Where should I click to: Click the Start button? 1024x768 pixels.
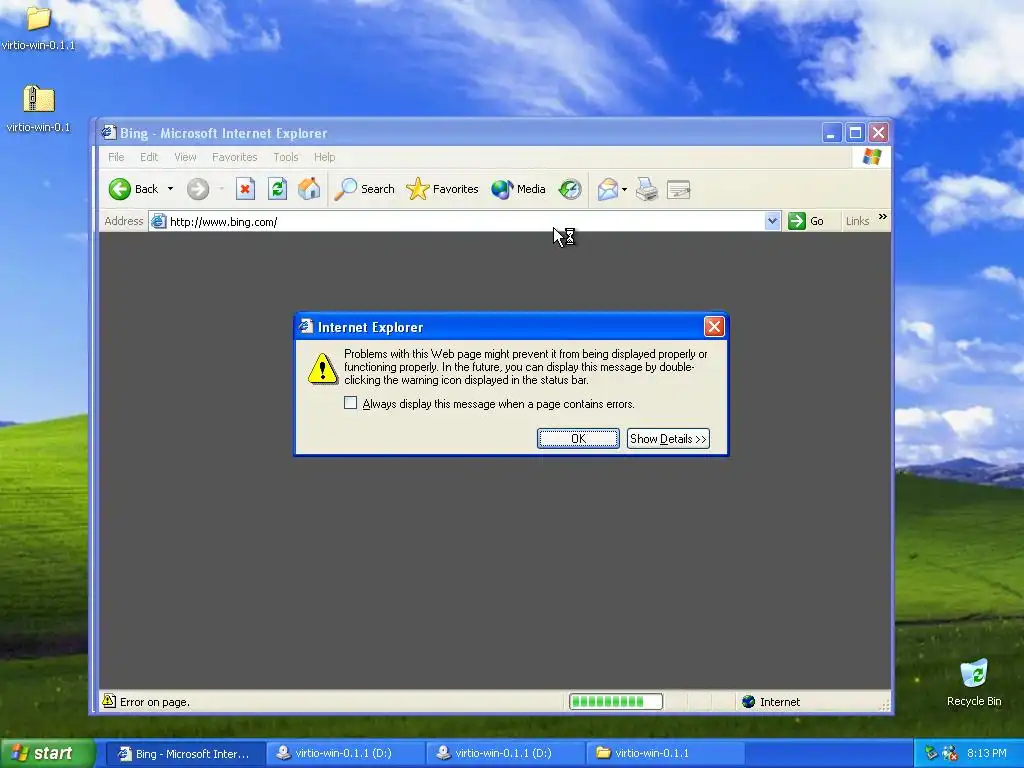47,754
